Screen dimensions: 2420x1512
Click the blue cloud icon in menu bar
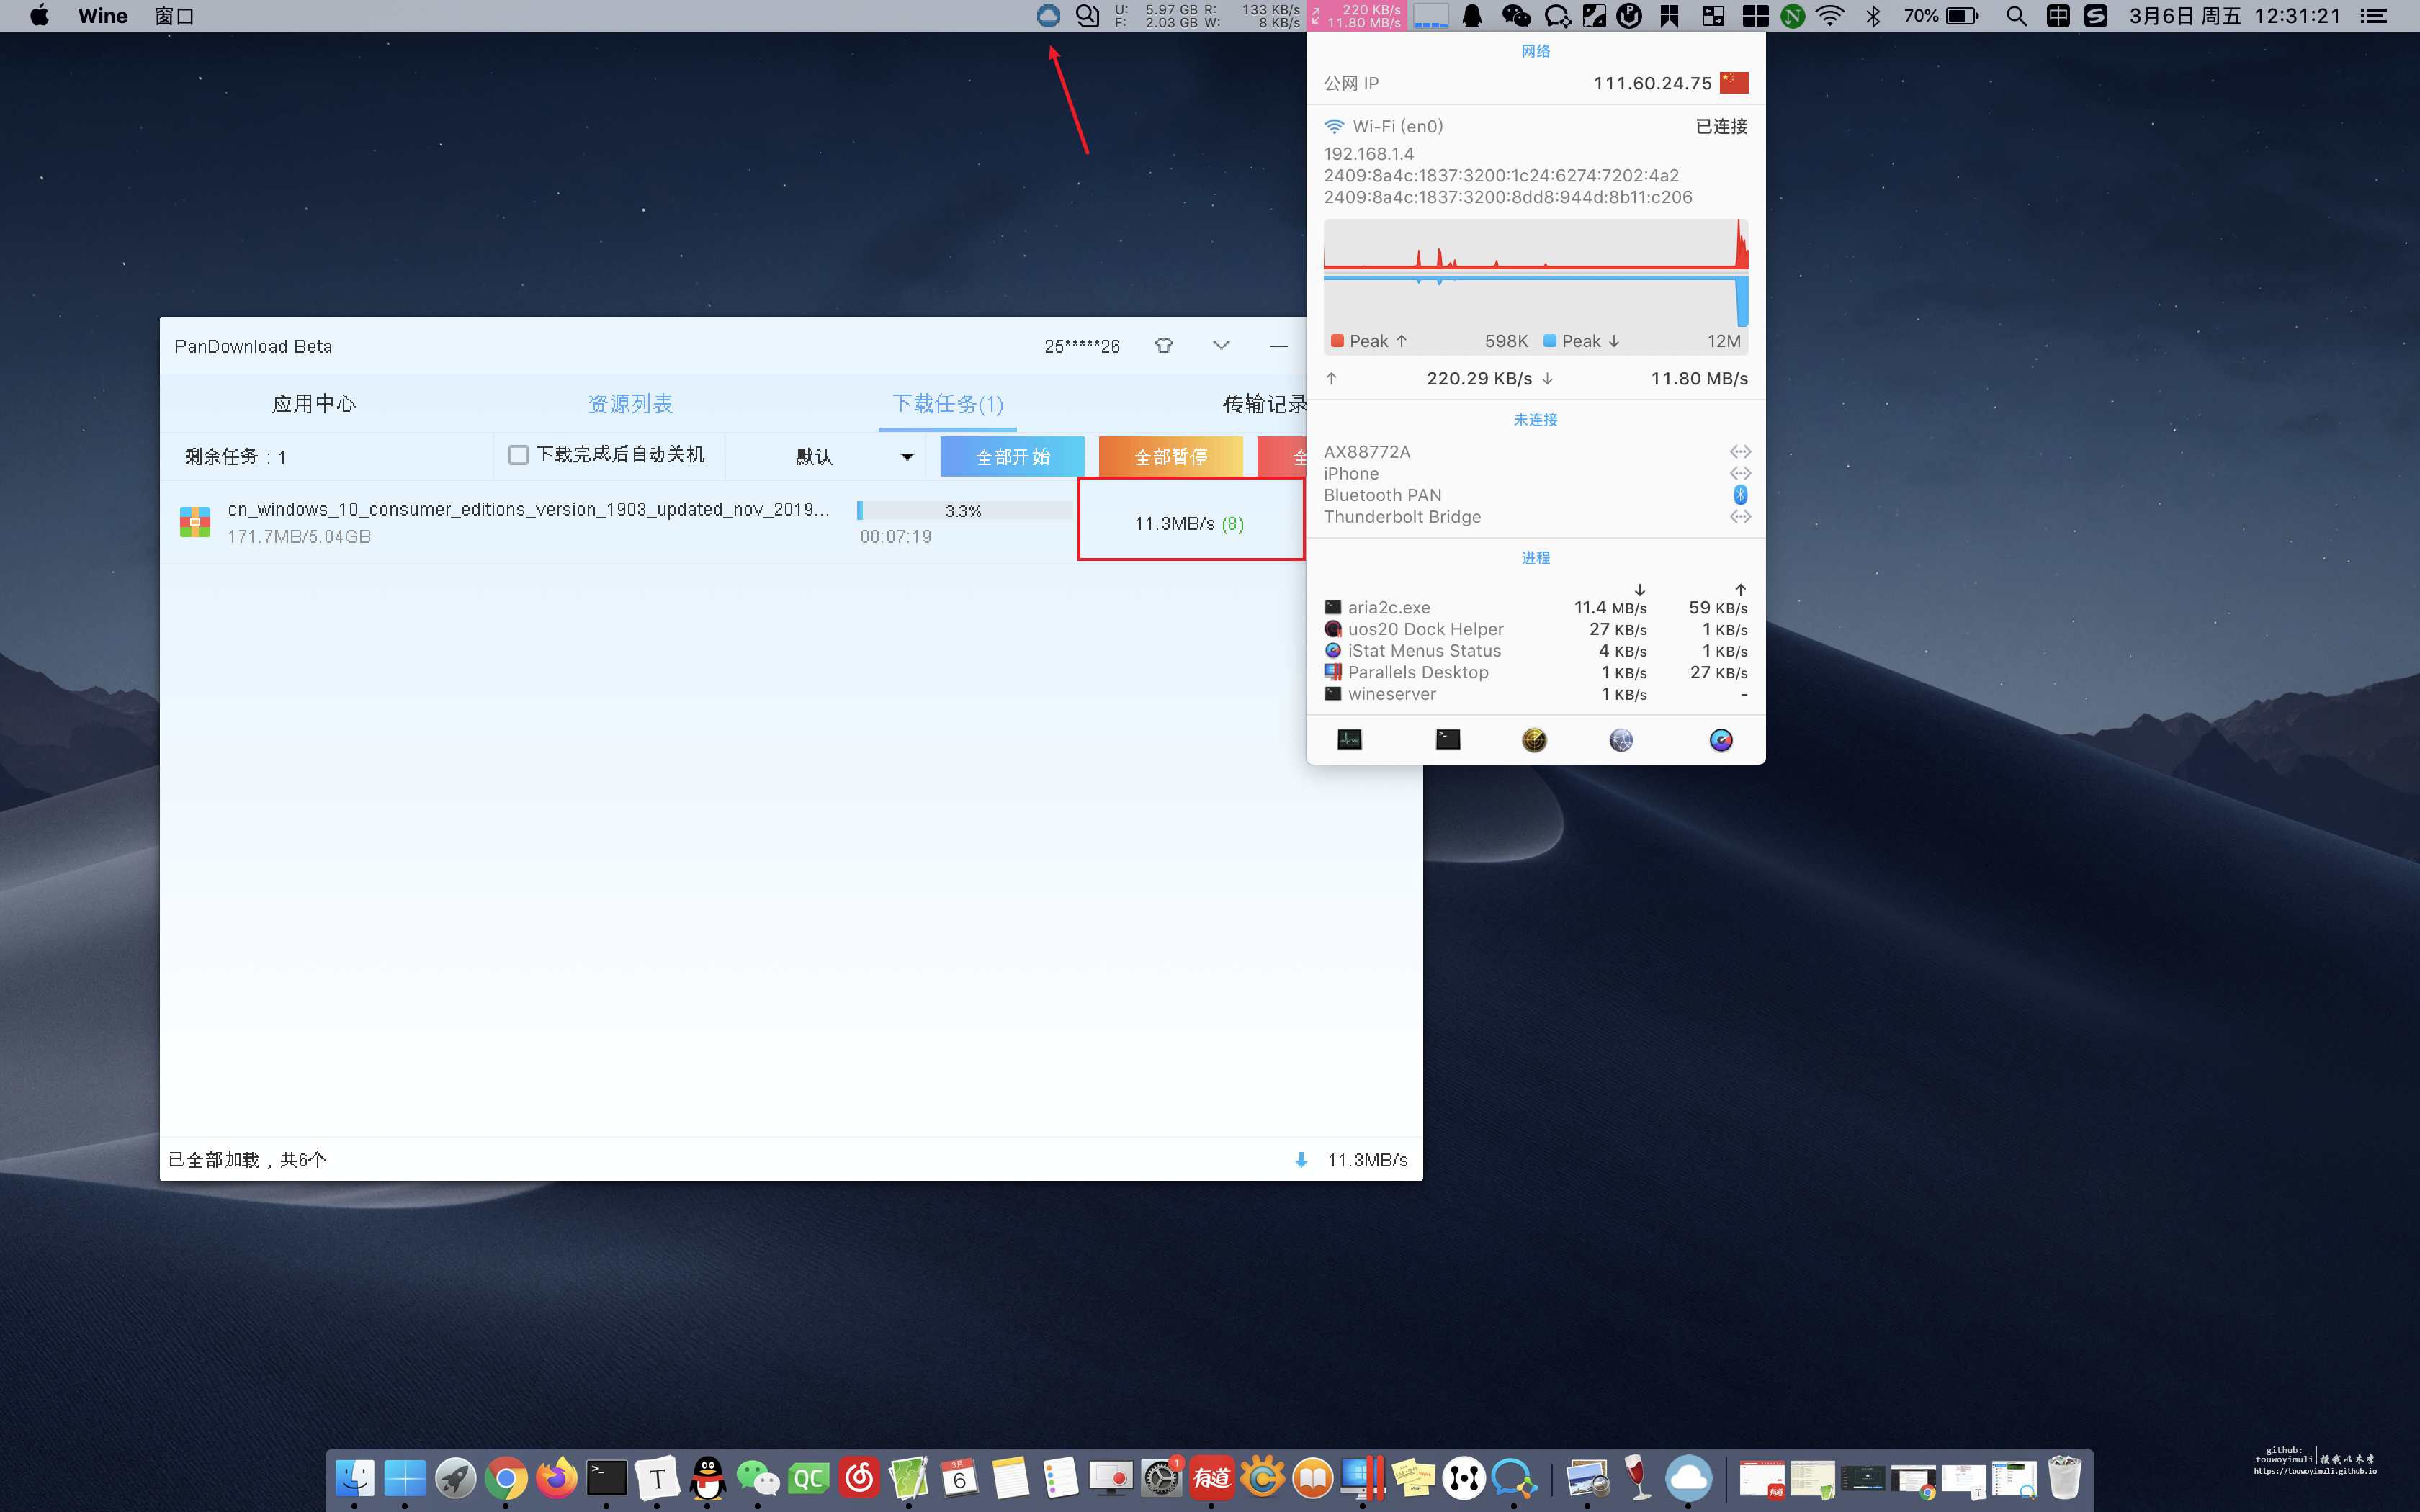(x=1047, y=15)
